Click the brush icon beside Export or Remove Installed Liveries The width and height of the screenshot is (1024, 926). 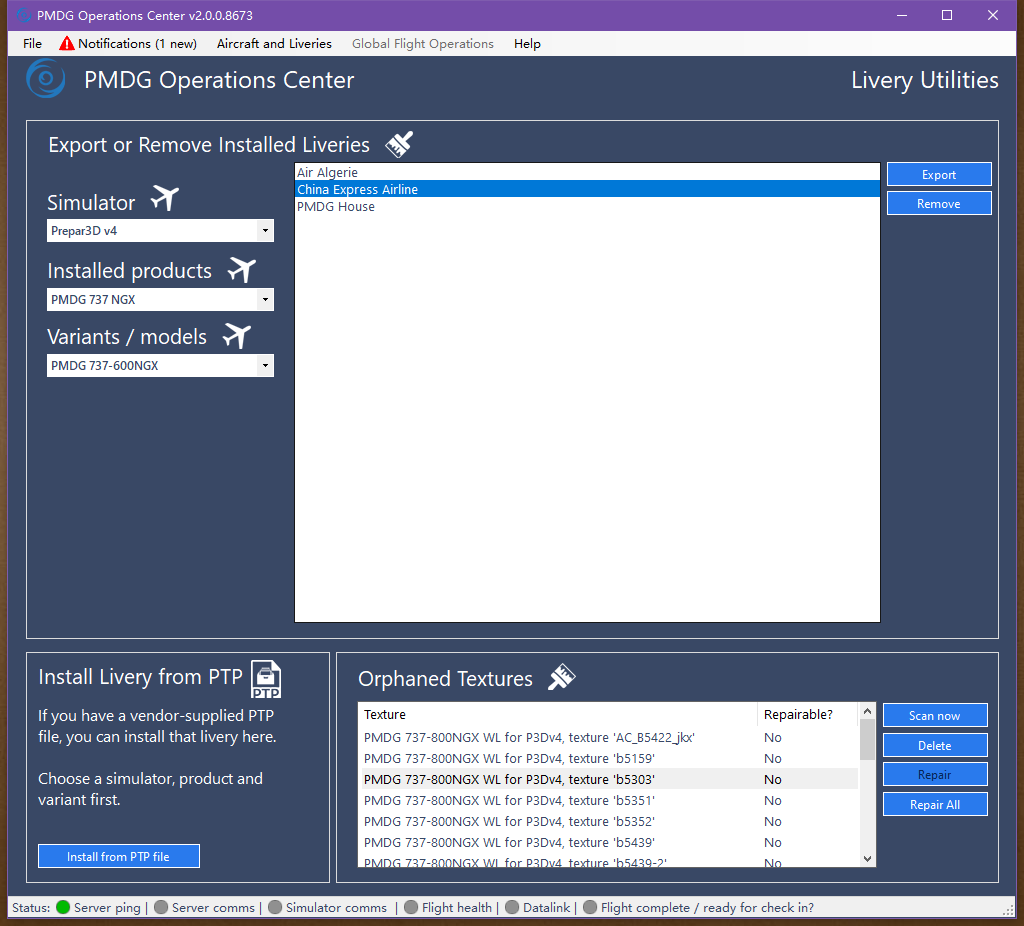tap(399, 144)
